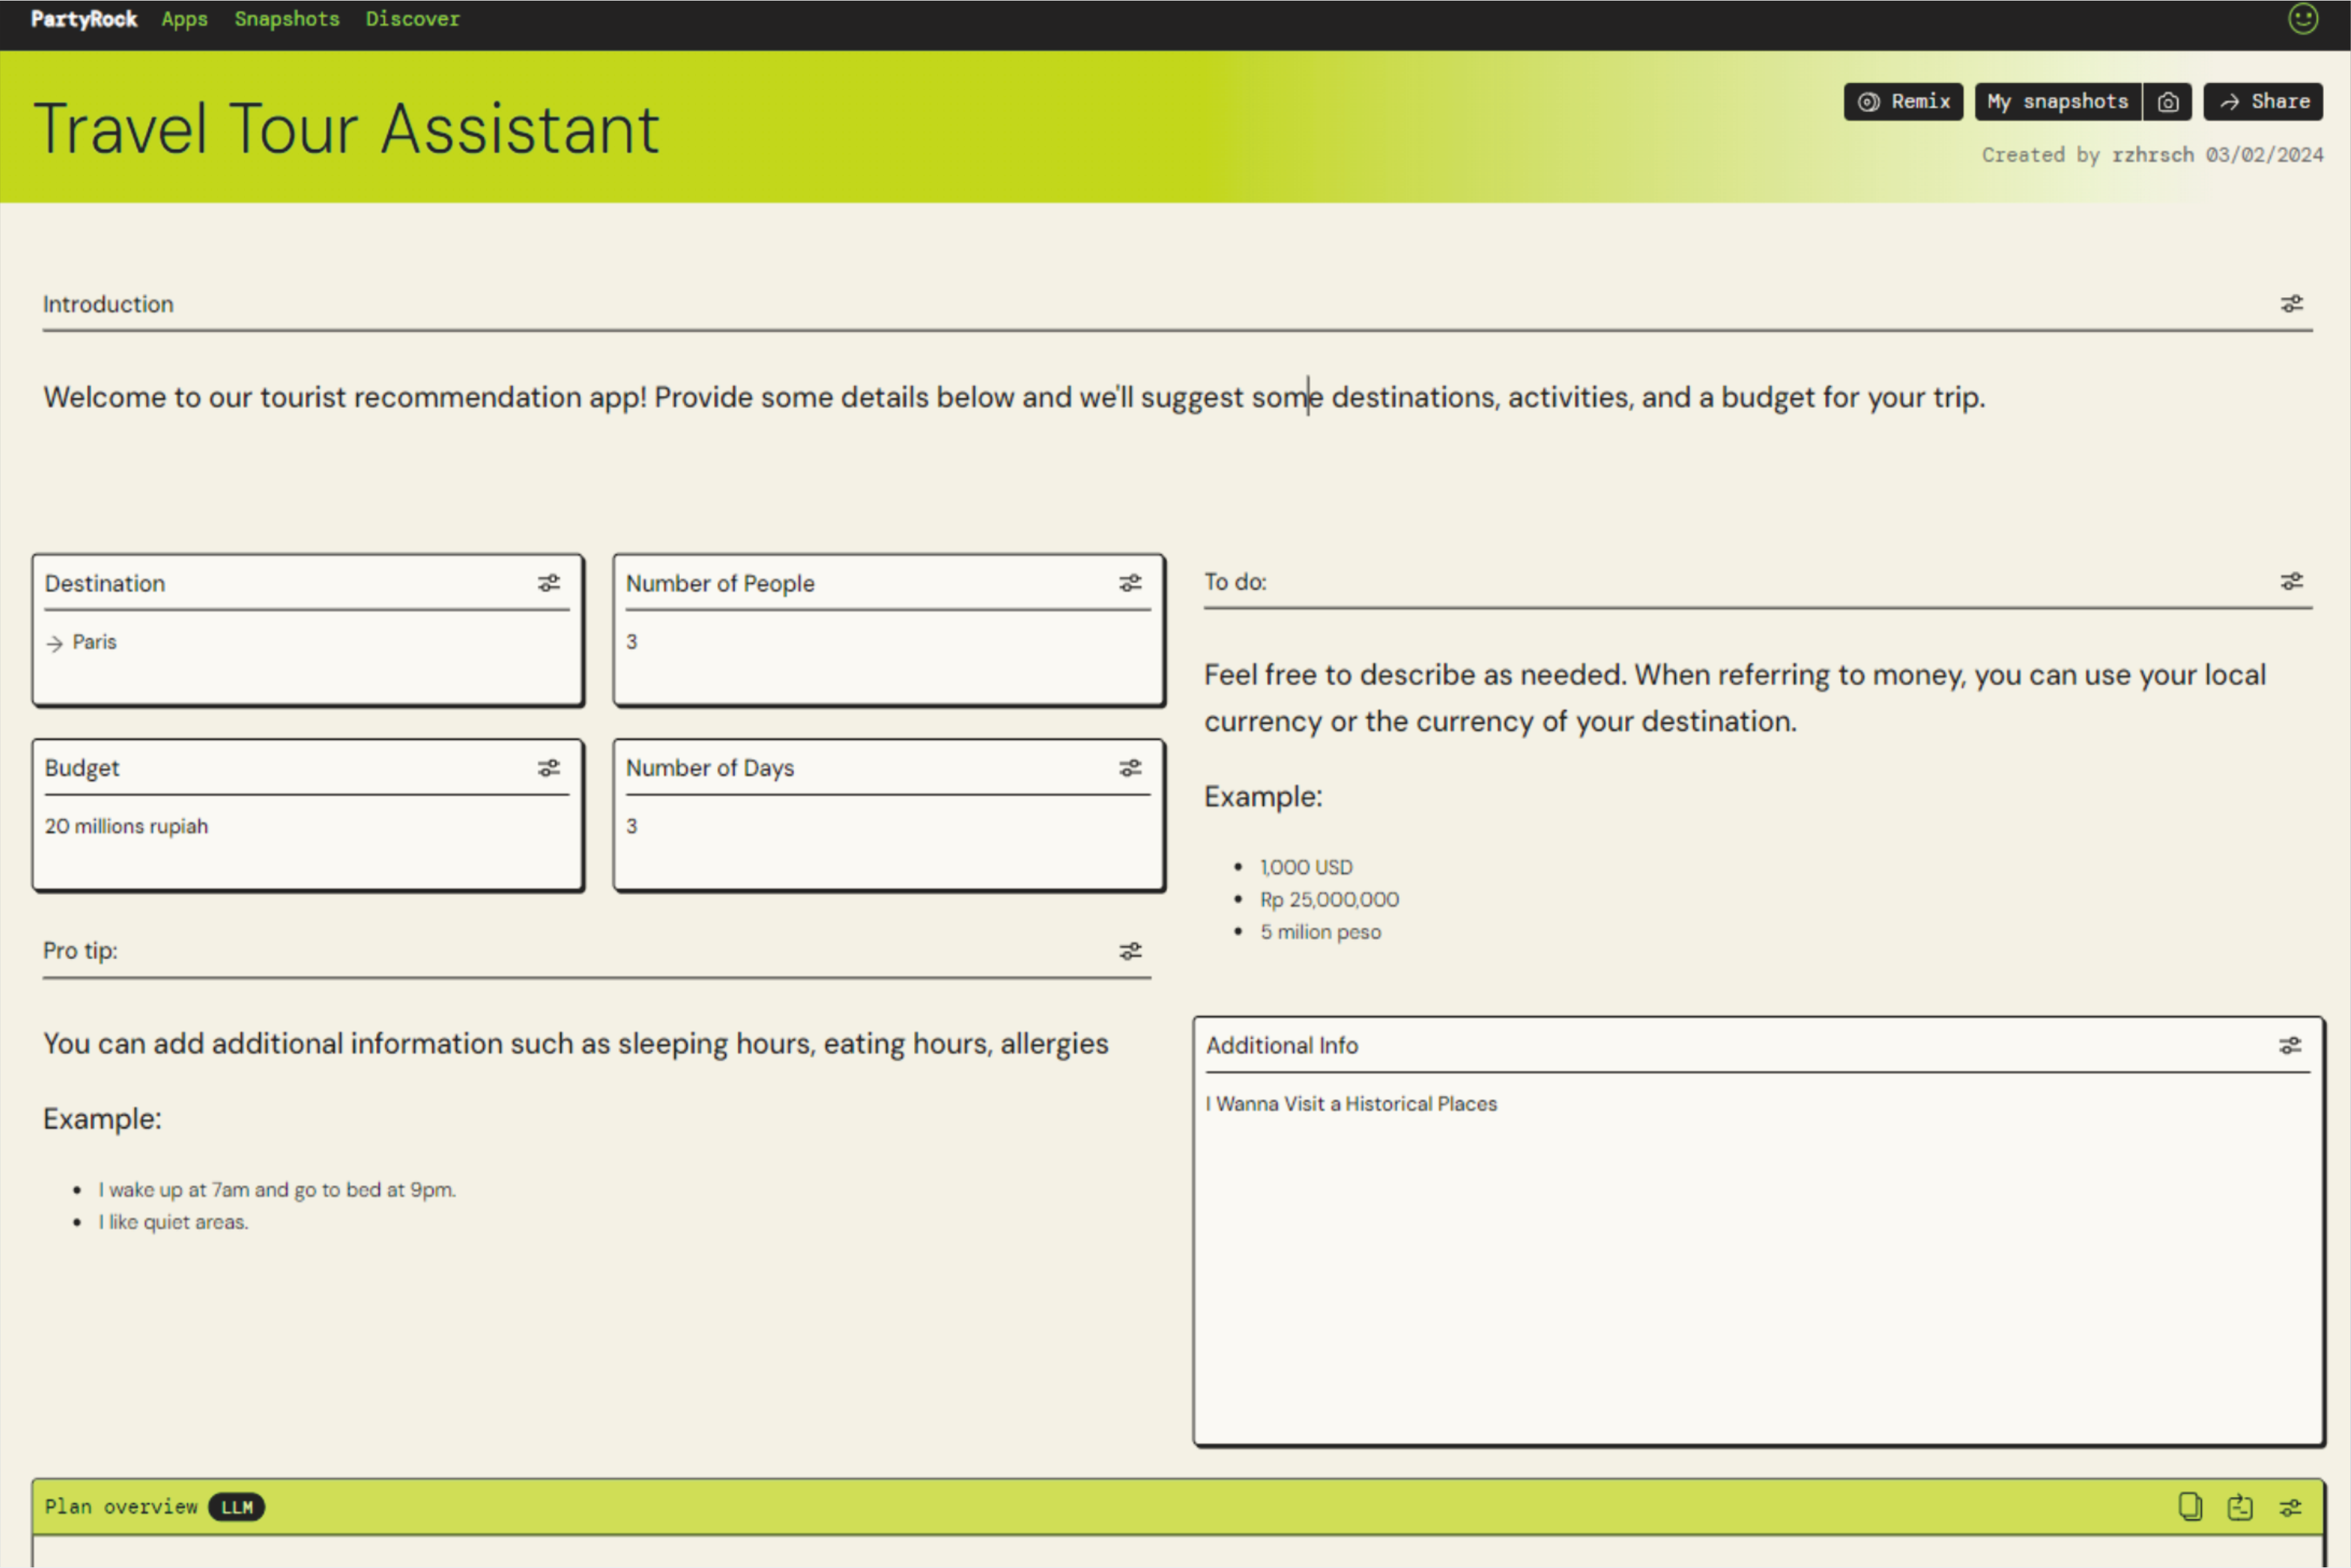Open Additional Info settings icon

click(2289, 1046)
